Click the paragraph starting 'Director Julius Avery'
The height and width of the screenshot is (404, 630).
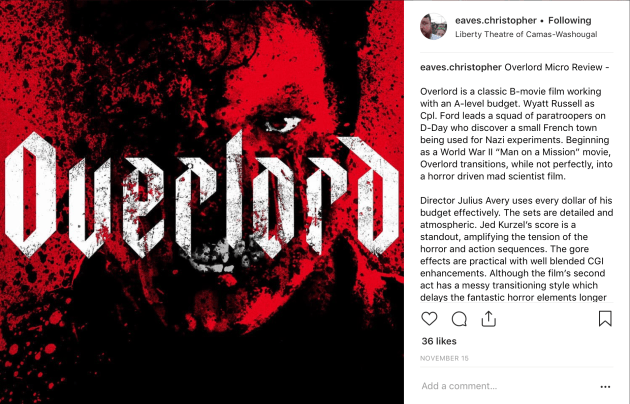pos(516,249)
